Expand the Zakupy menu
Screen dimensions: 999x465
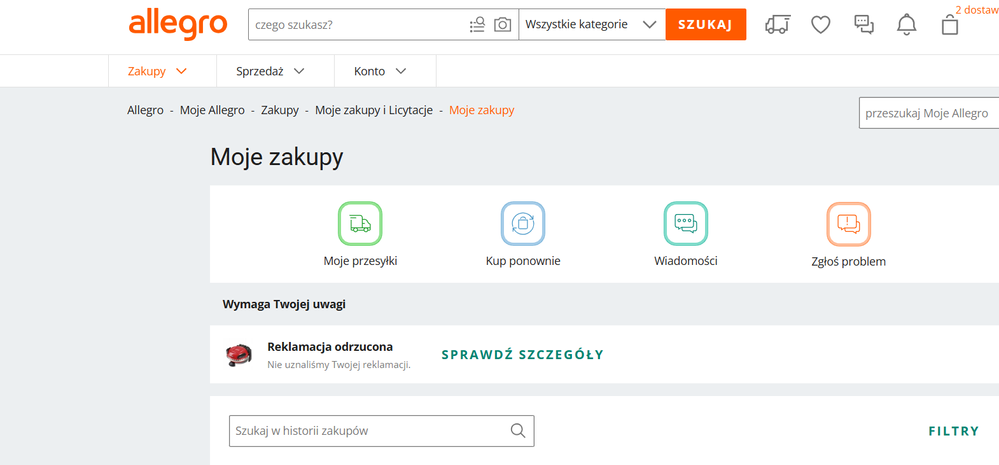pyautogui.click(x=157, y=71)
